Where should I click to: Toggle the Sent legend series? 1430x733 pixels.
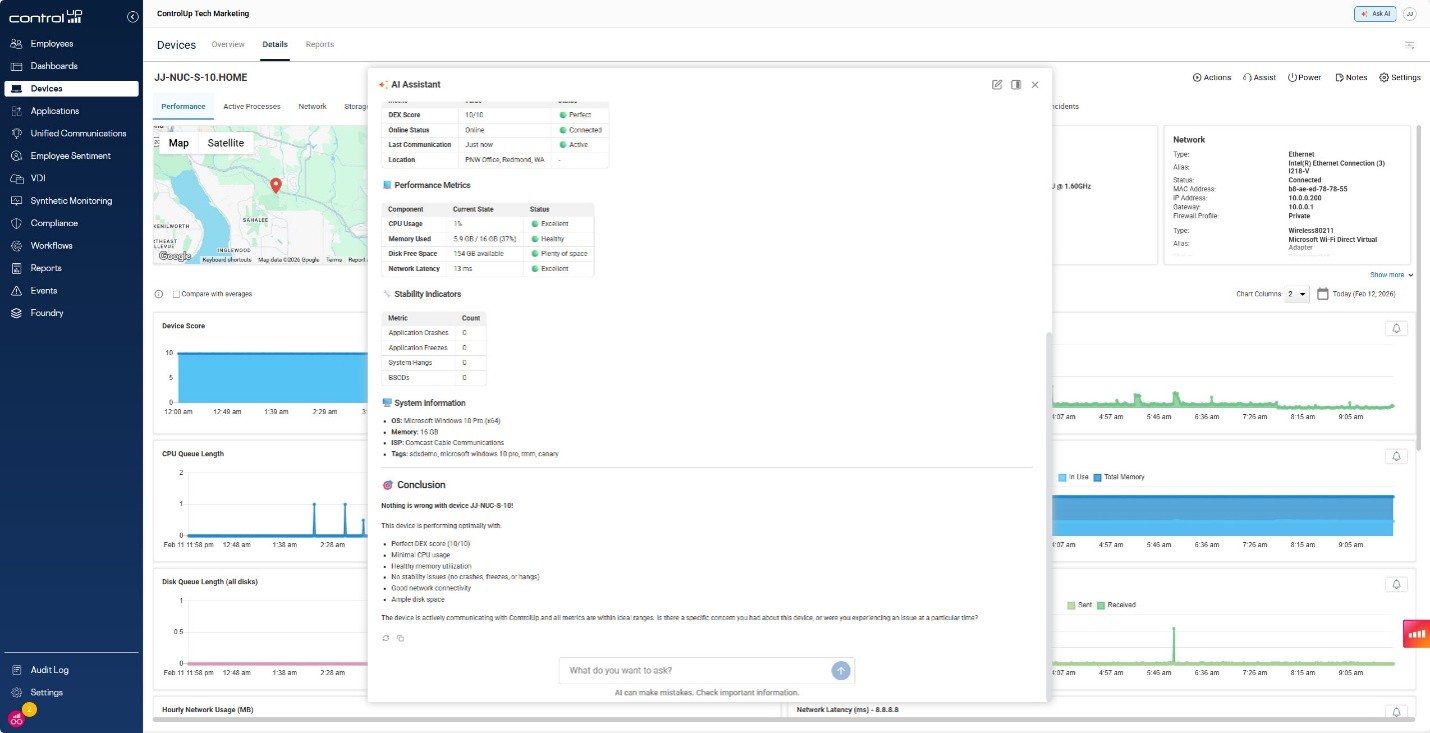coord(1080,605)
